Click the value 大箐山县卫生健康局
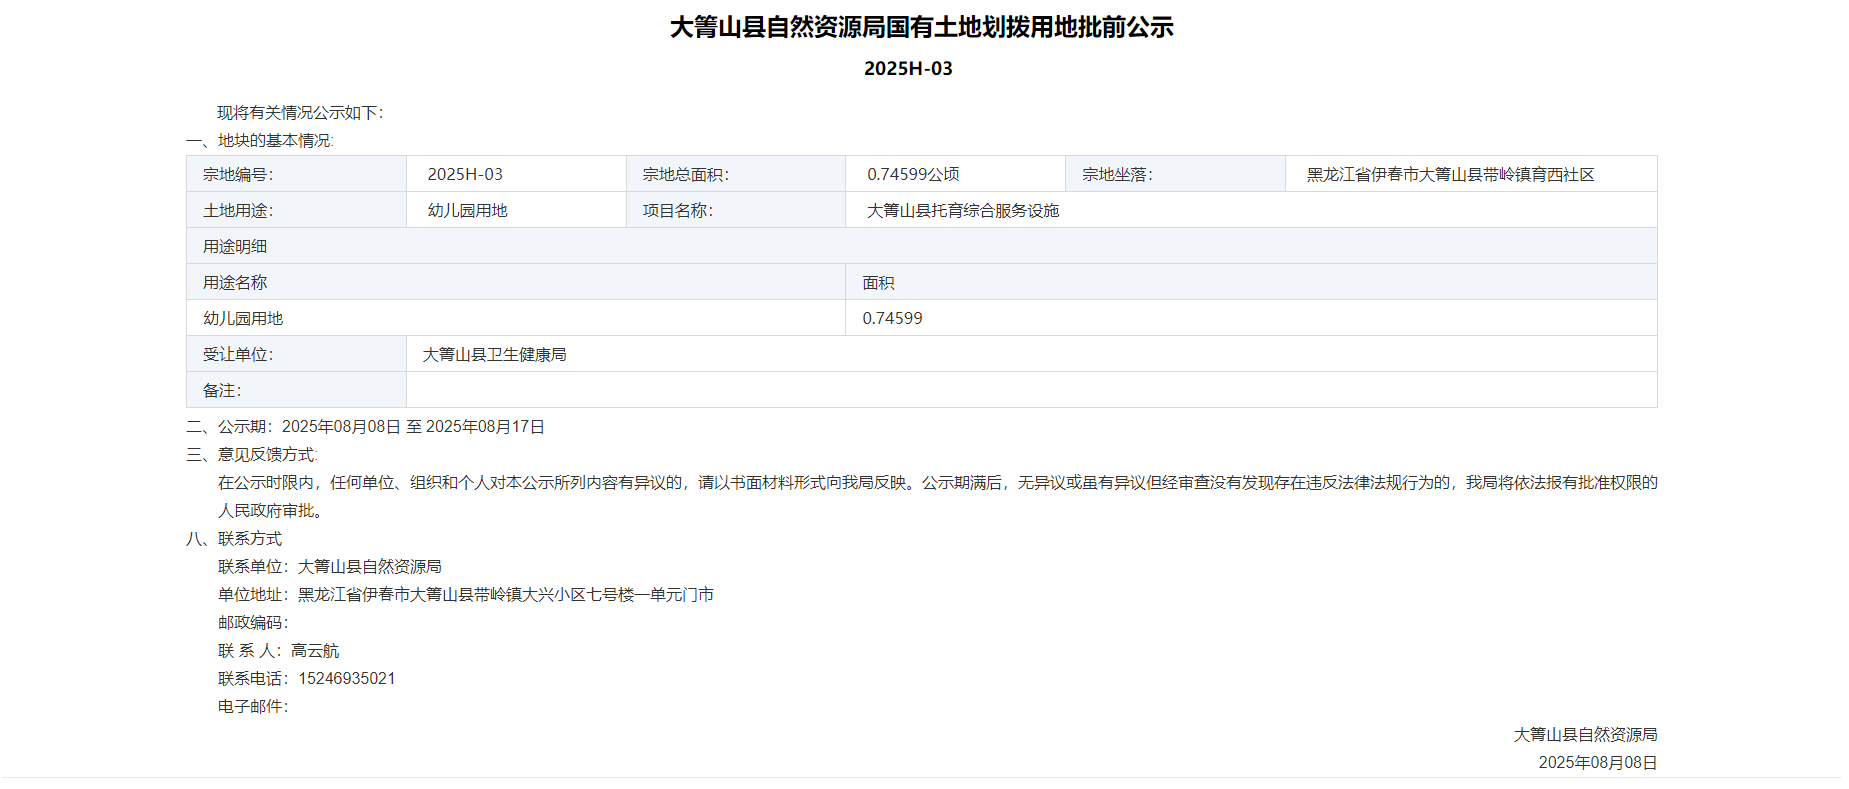Screen dimensions: 1849x789 pyautogui.click(x=494, y=354)
